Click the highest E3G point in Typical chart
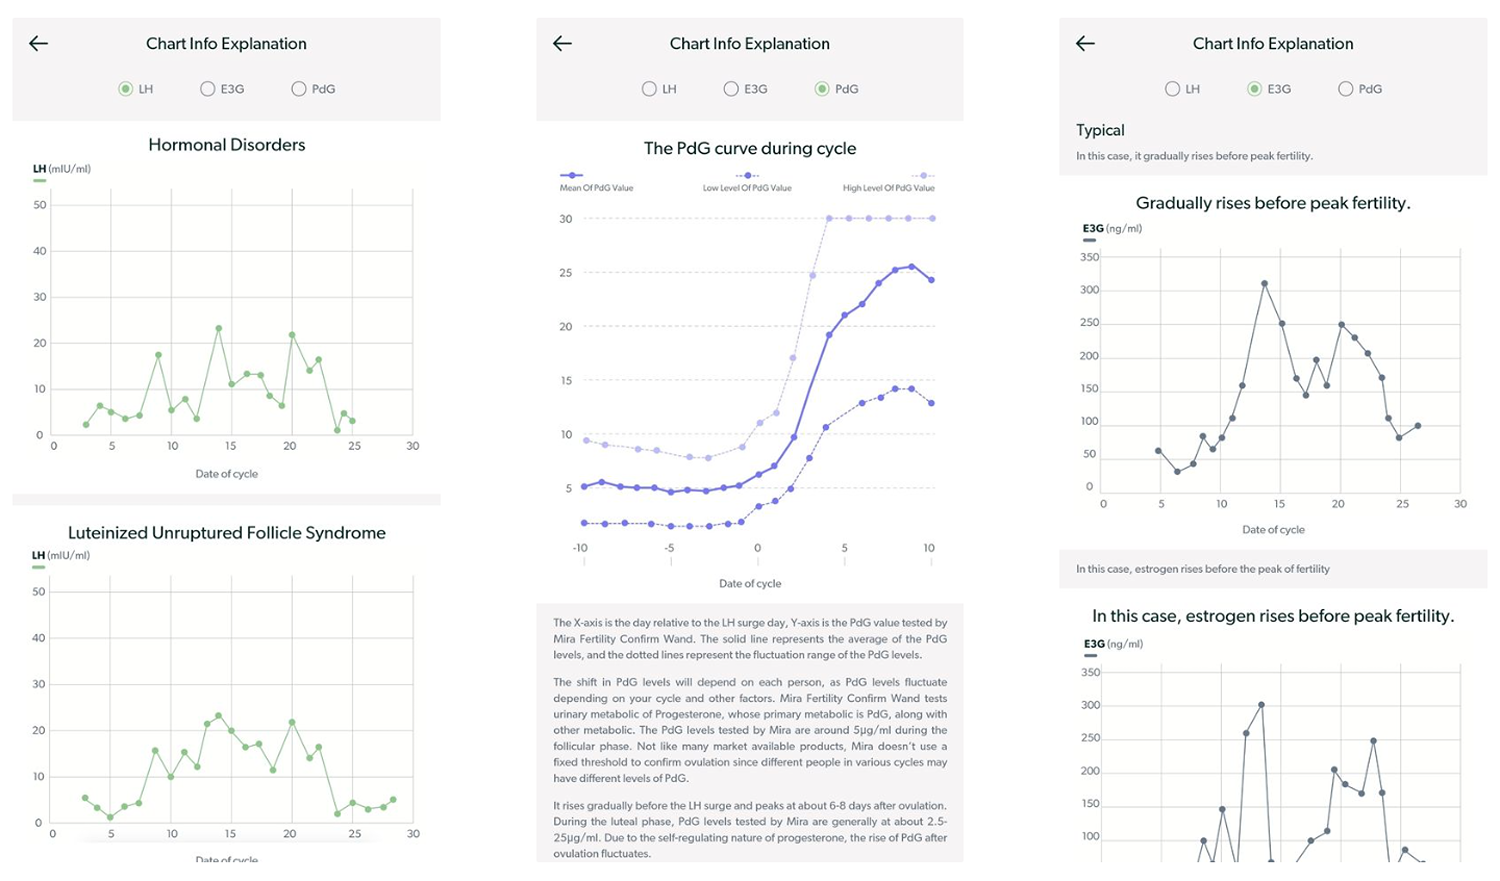The width and height of the screenshot is (1500, 881). pyautogui.click(x=1264, y=284)
